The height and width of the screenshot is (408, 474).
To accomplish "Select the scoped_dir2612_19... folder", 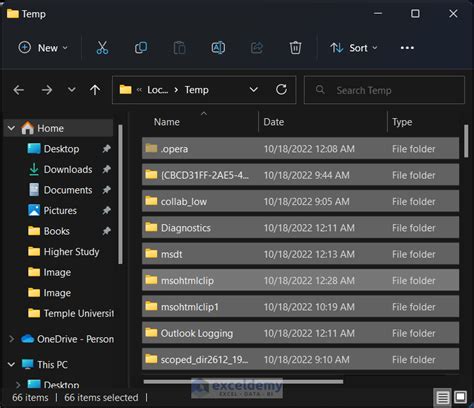I will (300, 359).
